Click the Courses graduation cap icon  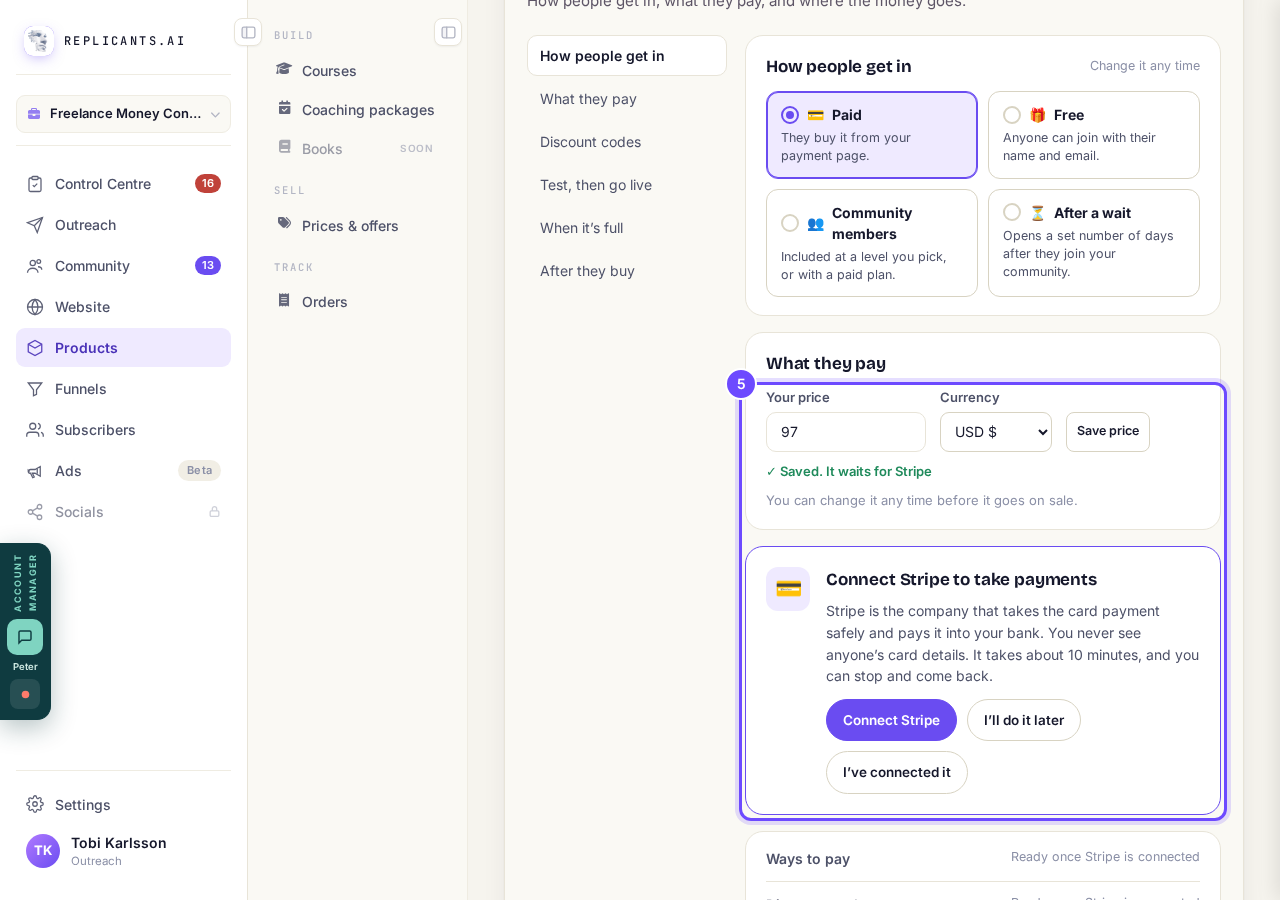(x=284, y=70)
